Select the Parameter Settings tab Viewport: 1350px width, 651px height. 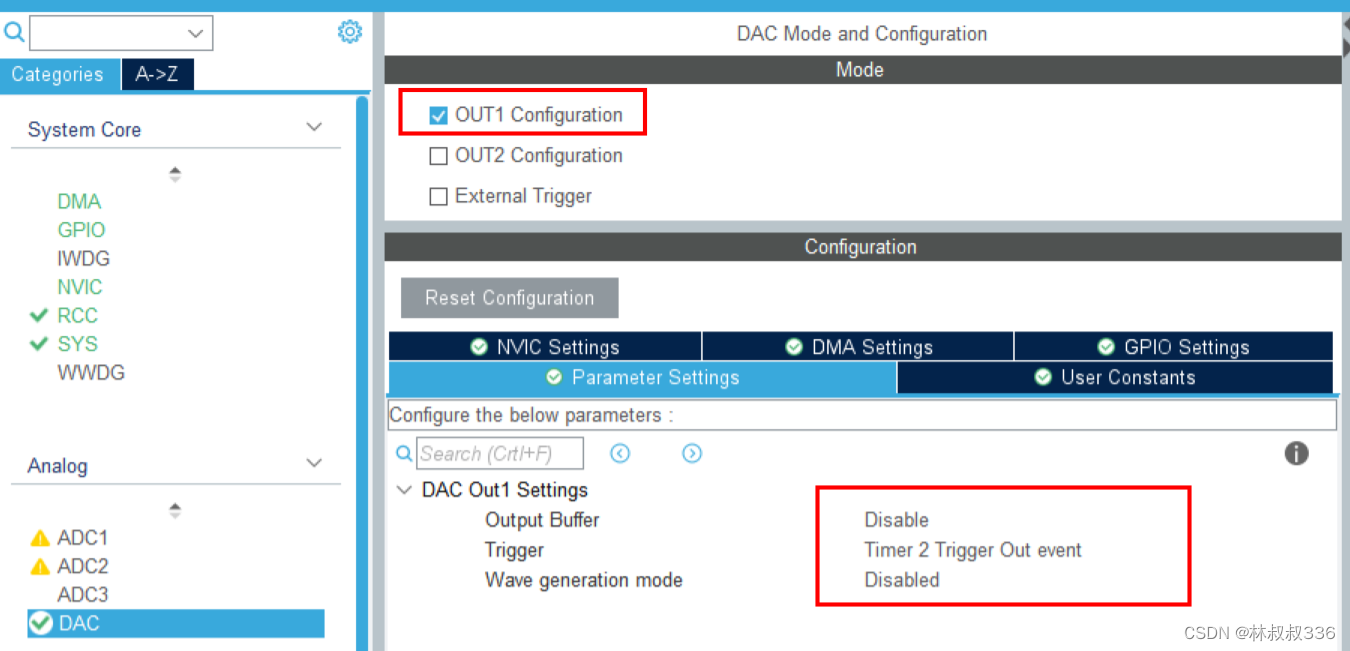[642, 378]
